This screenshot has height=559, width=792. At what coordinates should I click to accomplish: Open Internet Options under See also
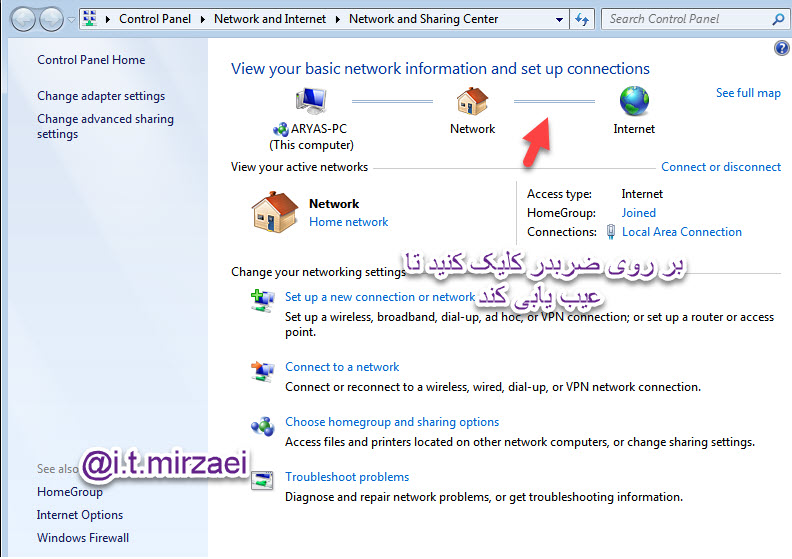[80, 515]
